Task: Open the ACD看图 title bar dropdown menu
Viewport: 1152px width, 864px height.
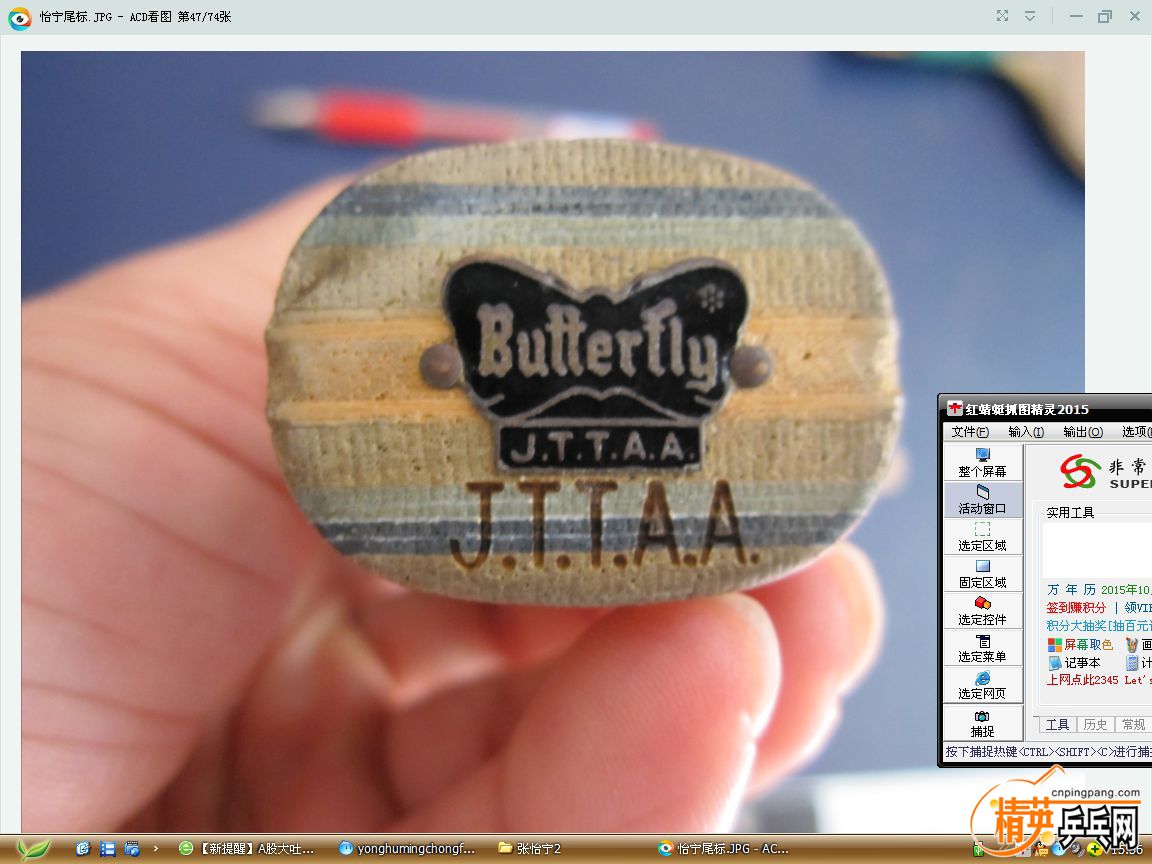Action: click(x=1030, y=15)
